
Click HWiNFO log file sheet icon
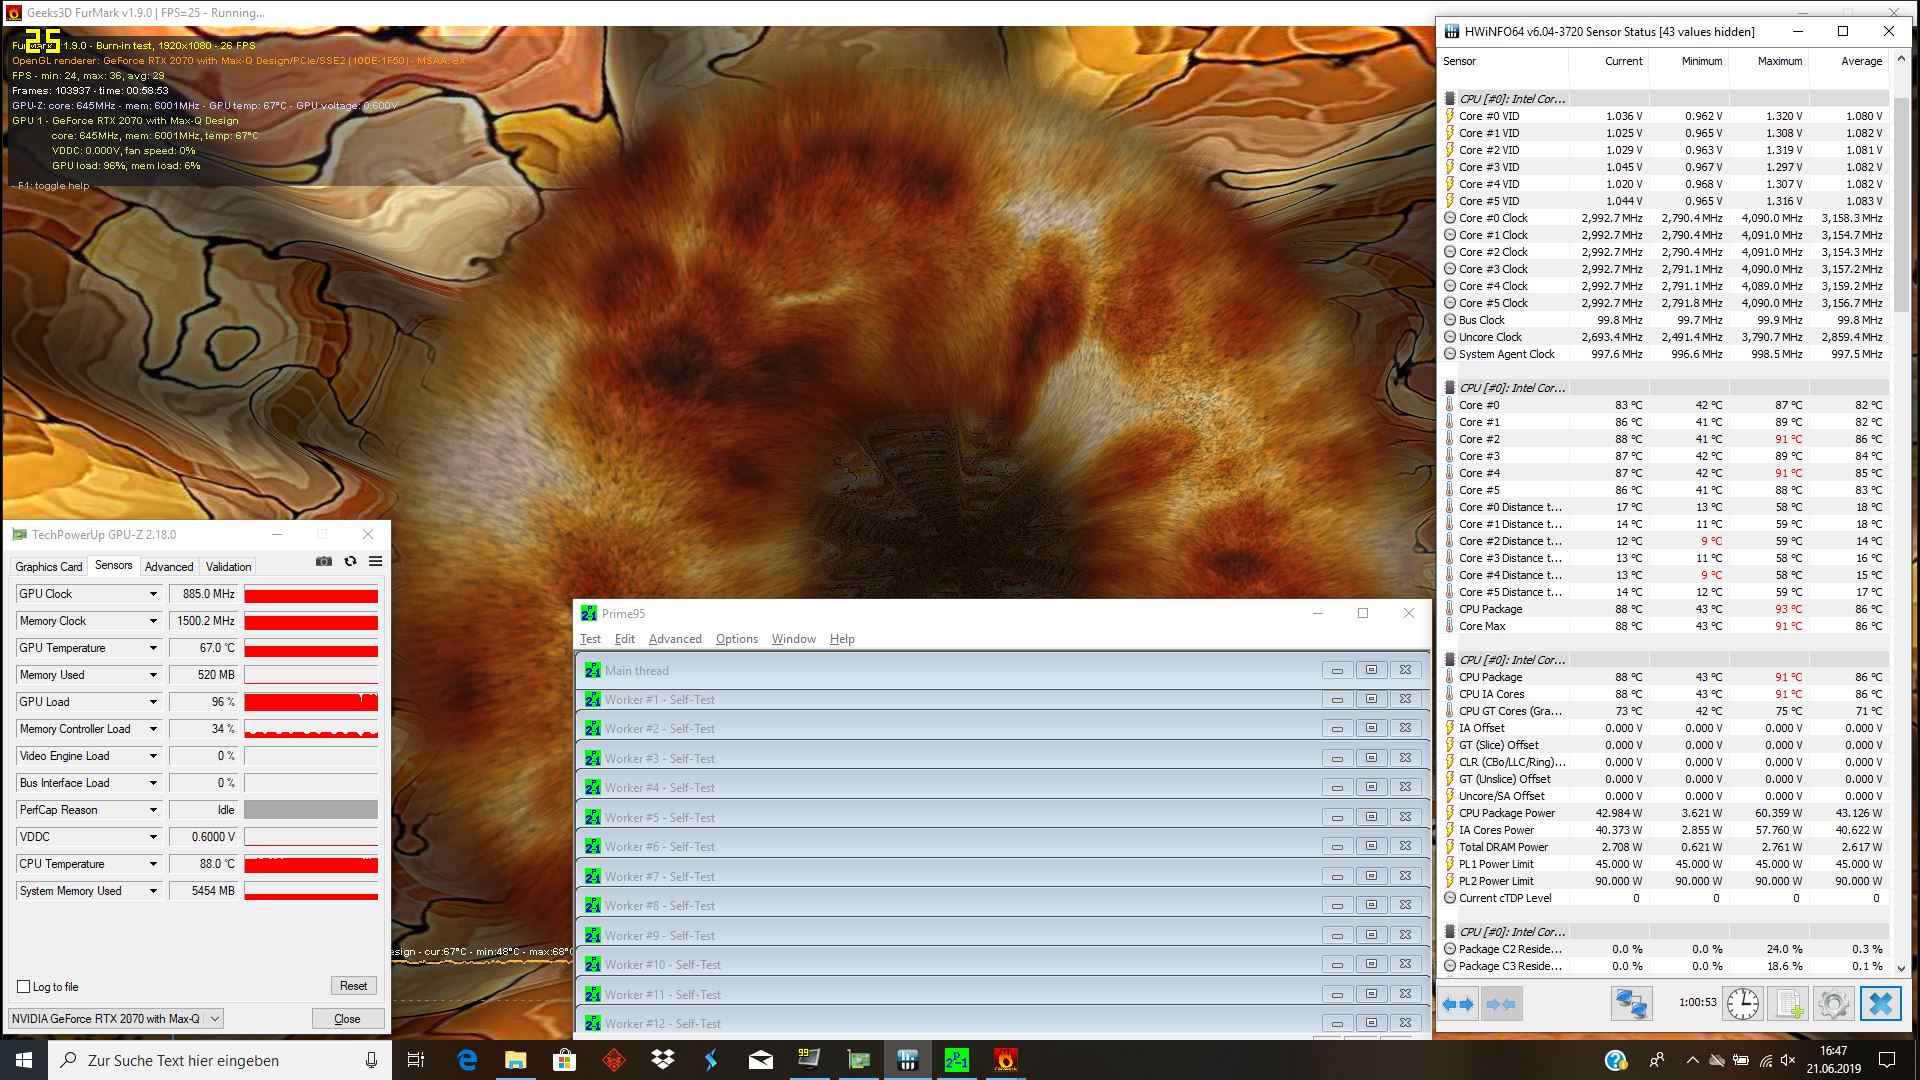(1789, 1003)
